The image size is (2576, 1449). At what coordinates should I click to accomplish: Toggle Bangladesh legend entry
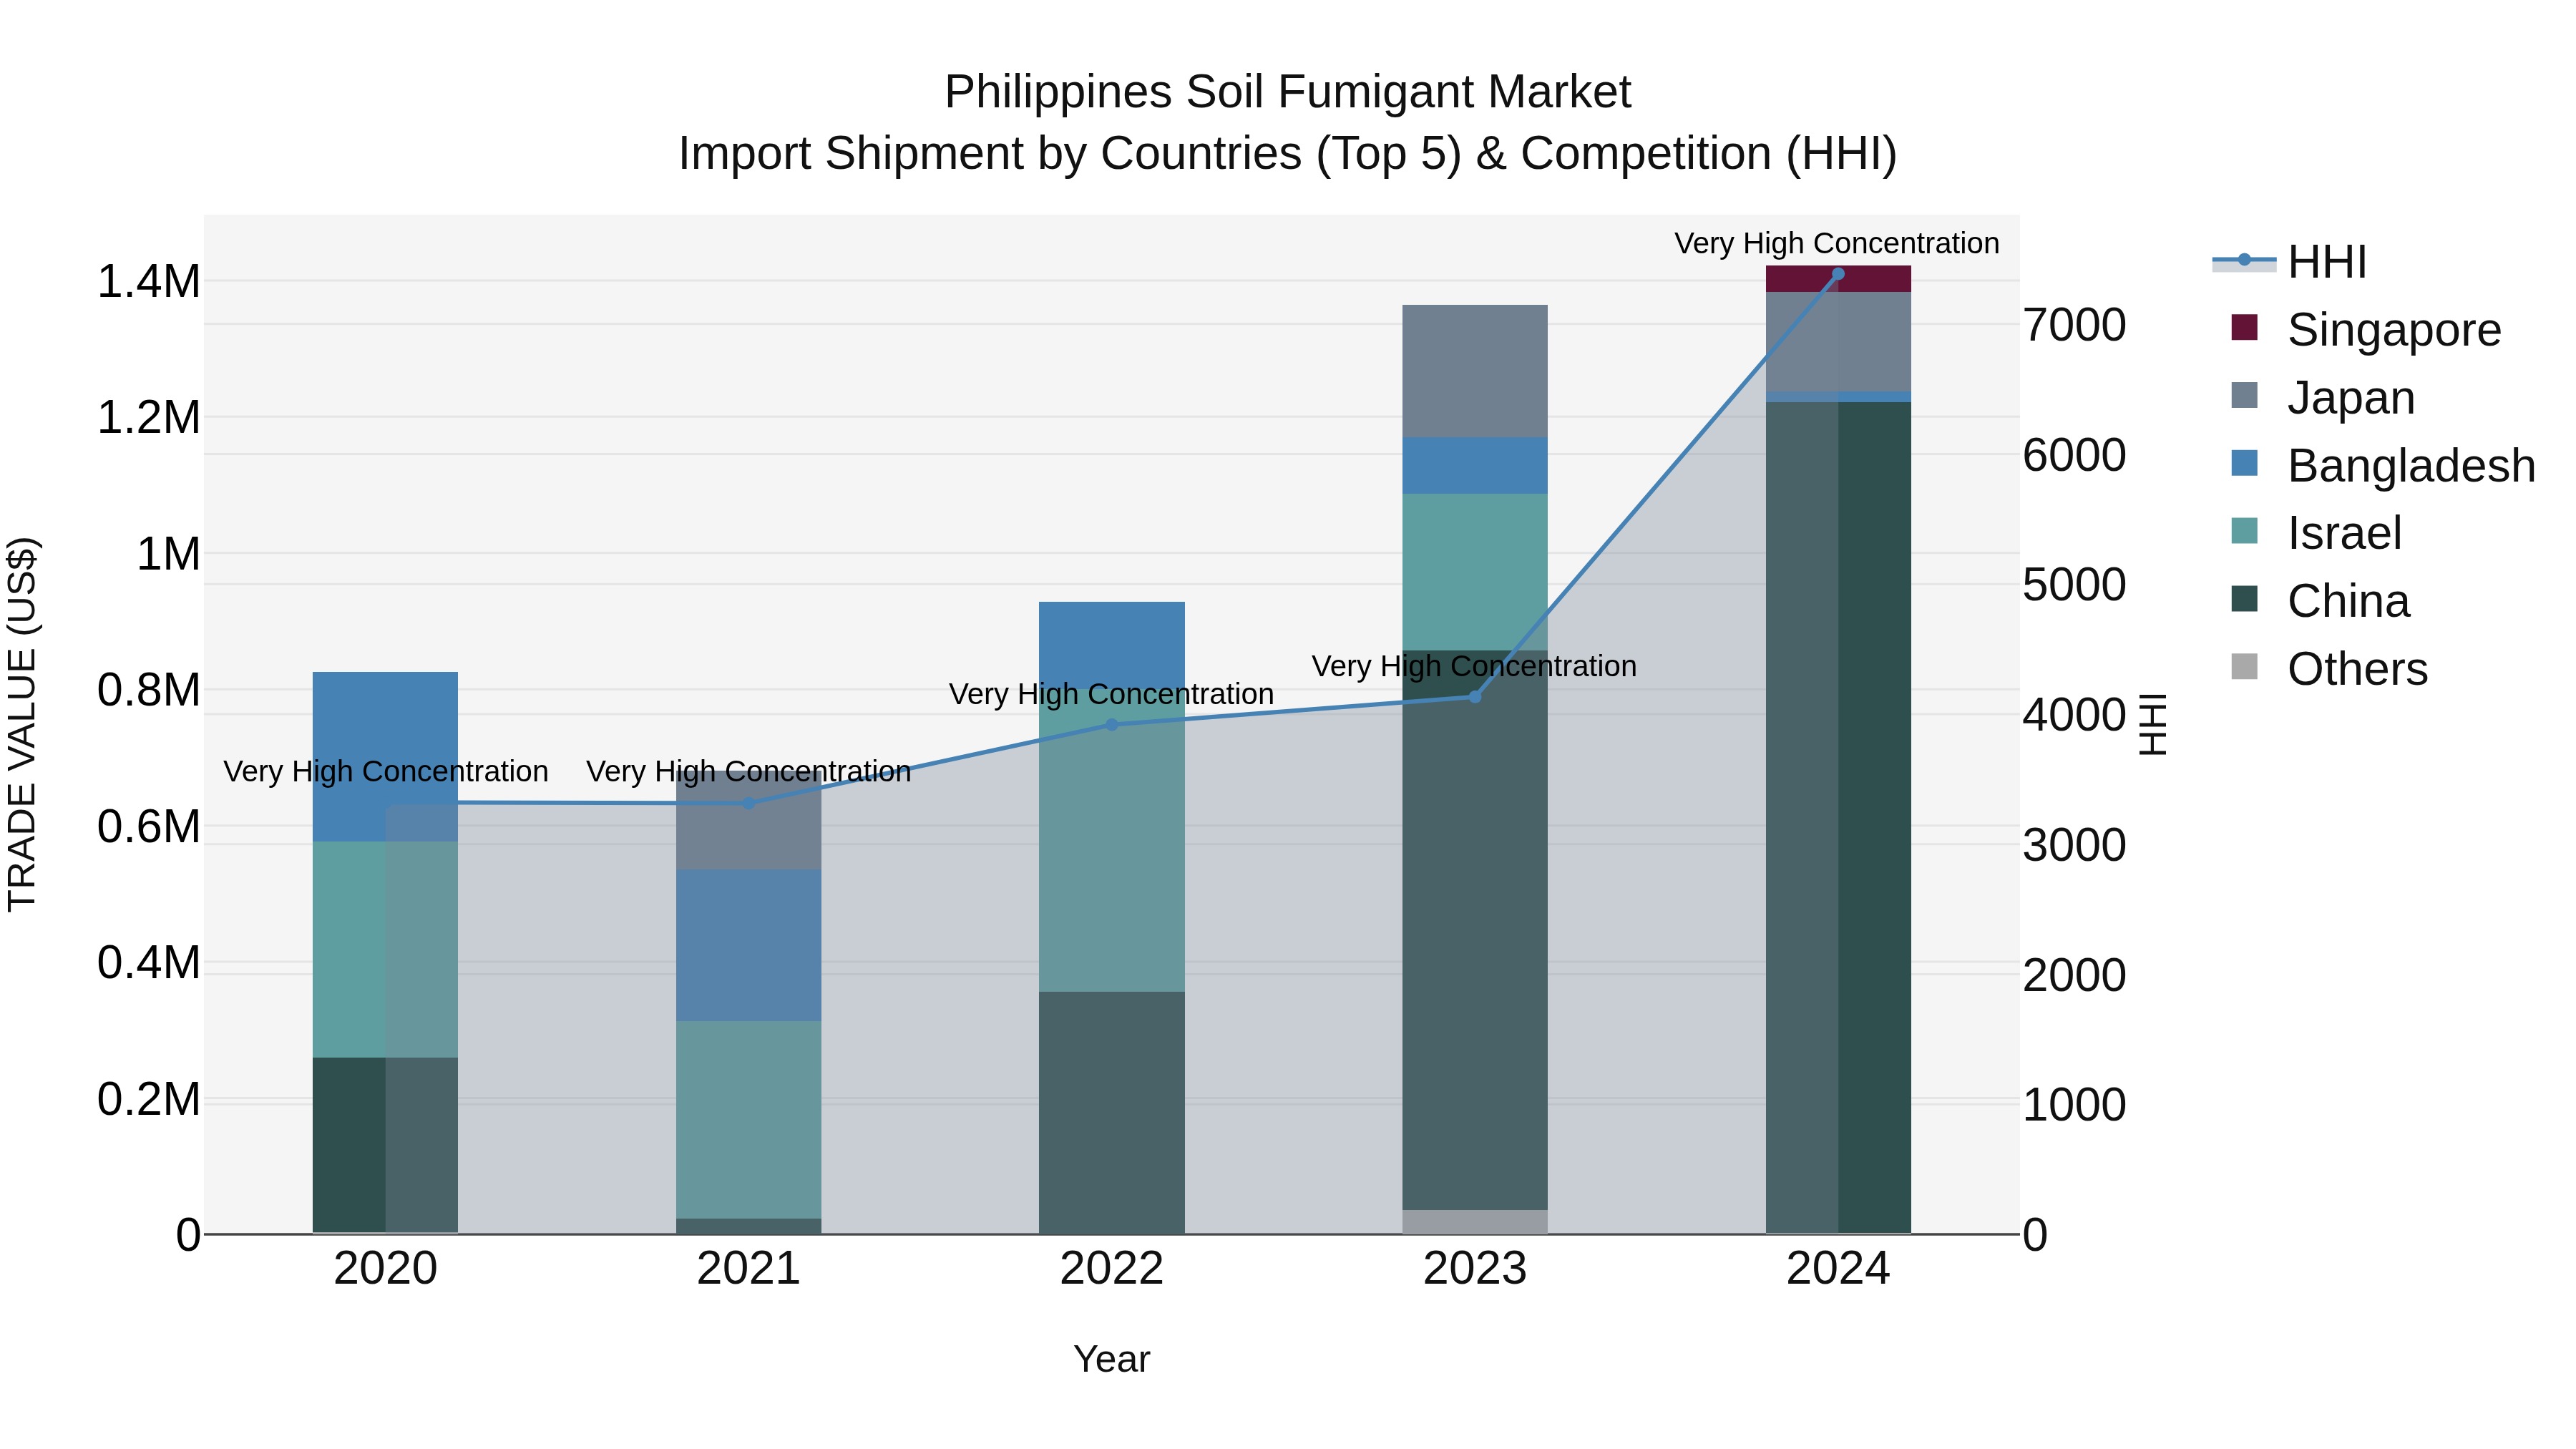click(2383, 465)
